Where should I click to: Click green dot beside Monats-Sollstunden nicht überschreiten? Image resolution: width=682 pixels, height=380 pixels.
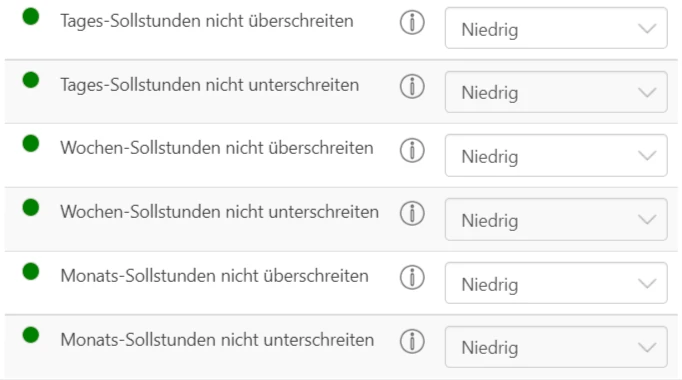[31, 271]
